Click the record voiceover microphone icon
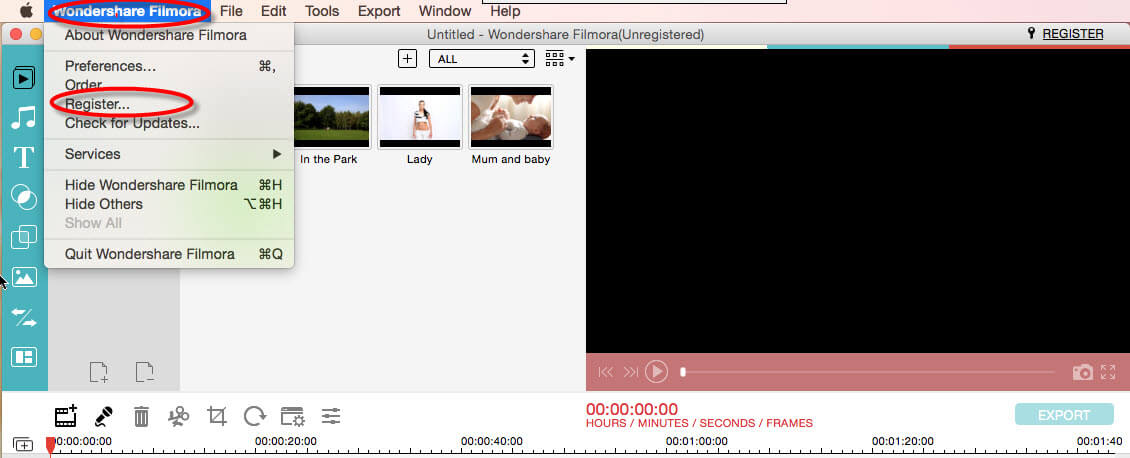The height and width of the screenshot is (458, 1130). [x=104, y=416]
